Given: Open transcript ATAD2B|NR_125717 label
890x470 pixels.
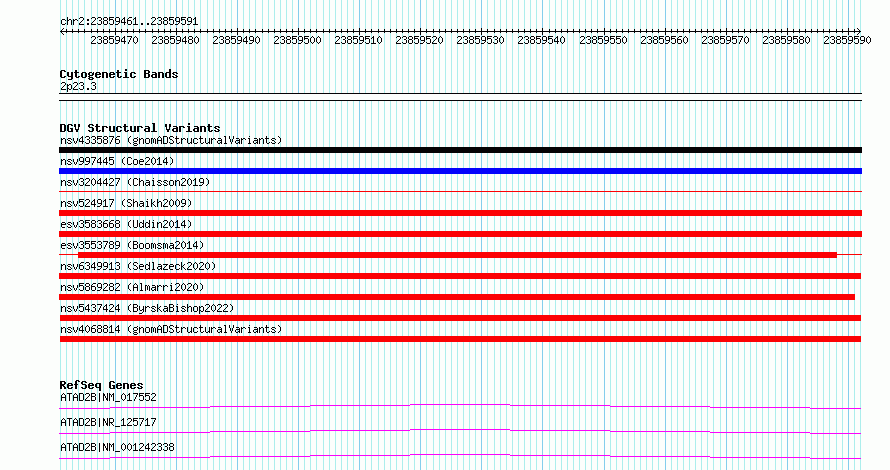Looking at the screenshot, I should click(x=108, y=422).
